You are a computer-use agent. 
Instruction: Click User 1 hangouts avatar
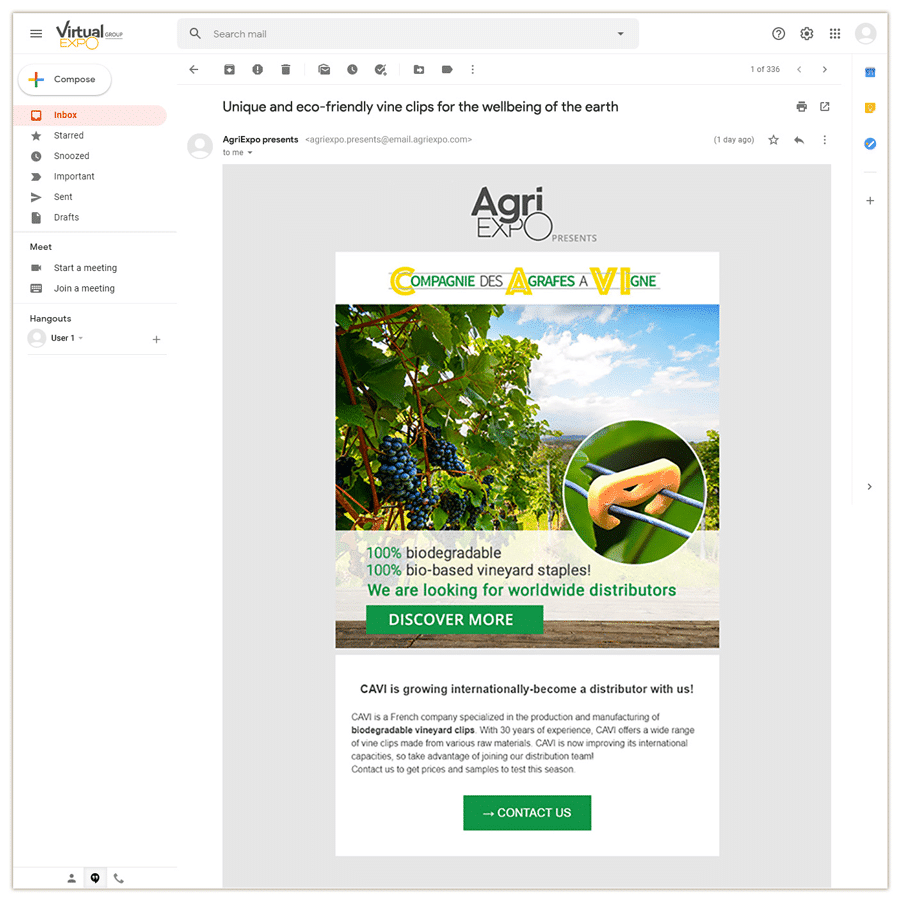pyautogui.click(x=37, y=338)
